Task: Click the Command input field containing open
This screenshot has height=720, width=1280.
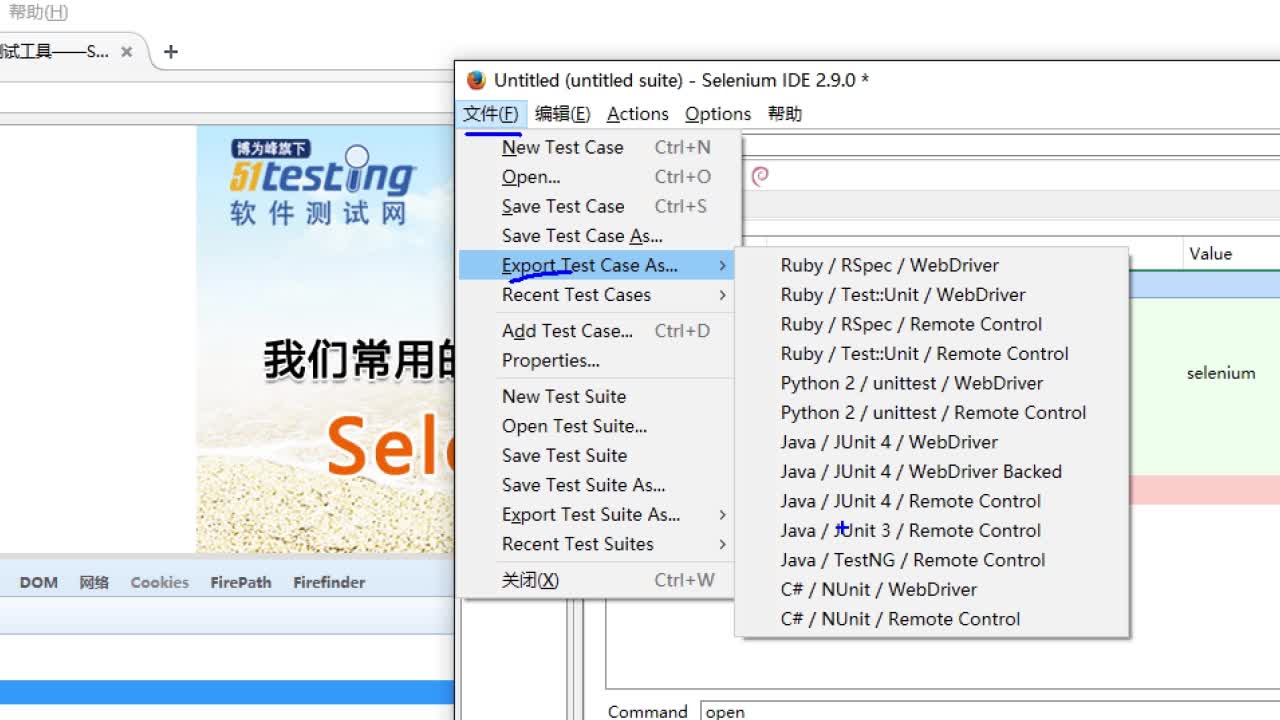Action: click(x=990, y=711)
